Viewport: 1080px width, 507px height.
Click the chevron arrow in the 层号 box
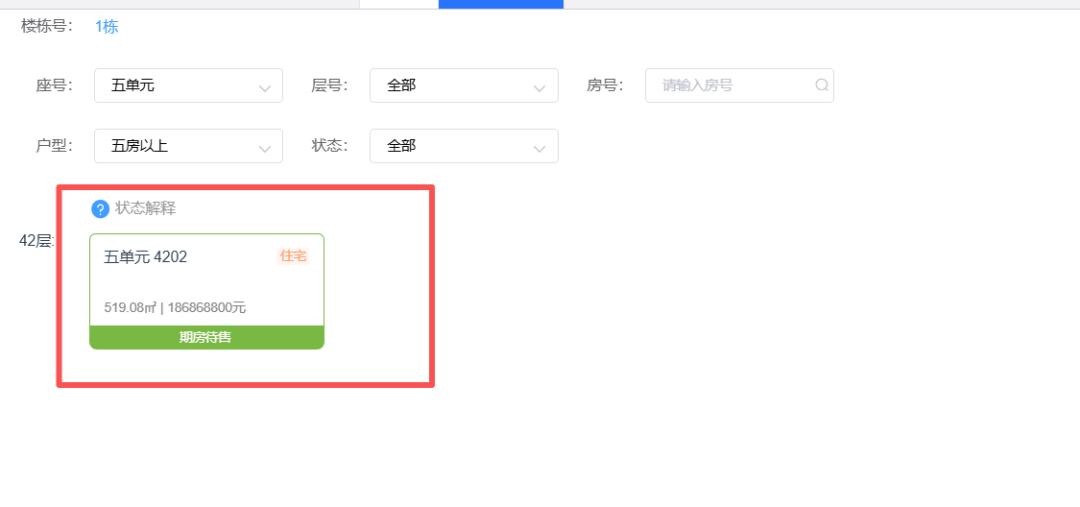540,88
